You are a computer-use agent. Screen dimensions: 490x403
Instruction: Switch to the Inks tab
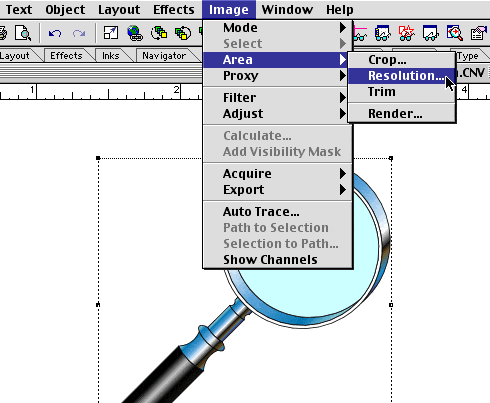pyautogui.click(x=111, y=56)
